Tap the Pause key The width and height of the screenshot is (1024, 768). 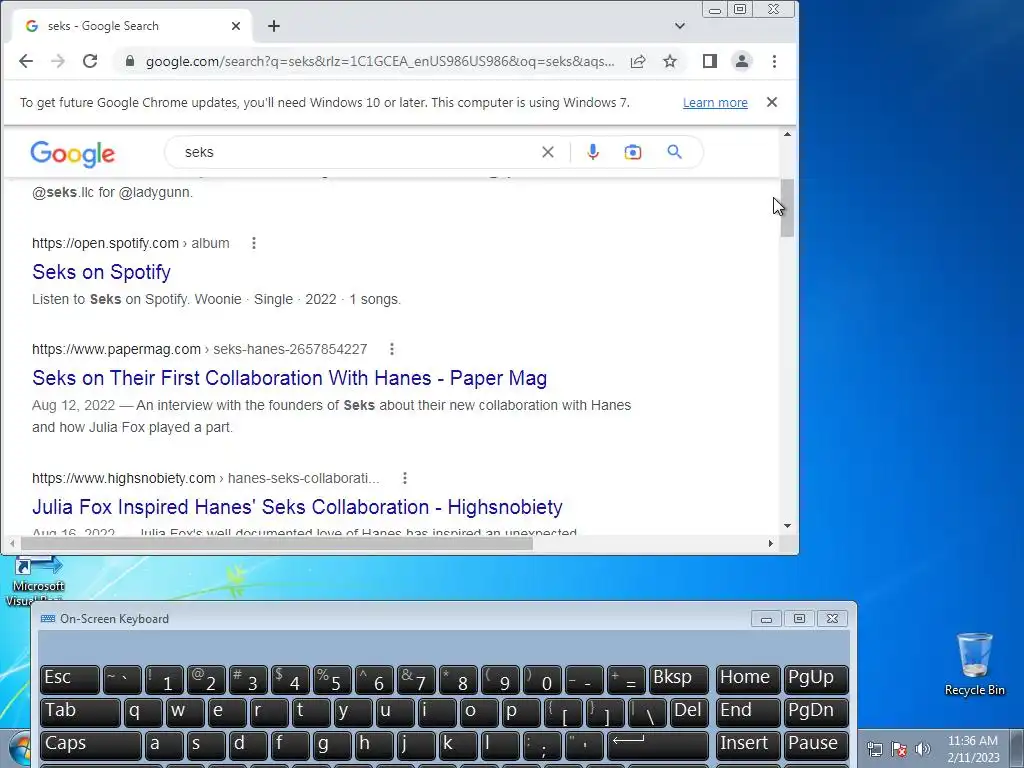pos(816,744)
